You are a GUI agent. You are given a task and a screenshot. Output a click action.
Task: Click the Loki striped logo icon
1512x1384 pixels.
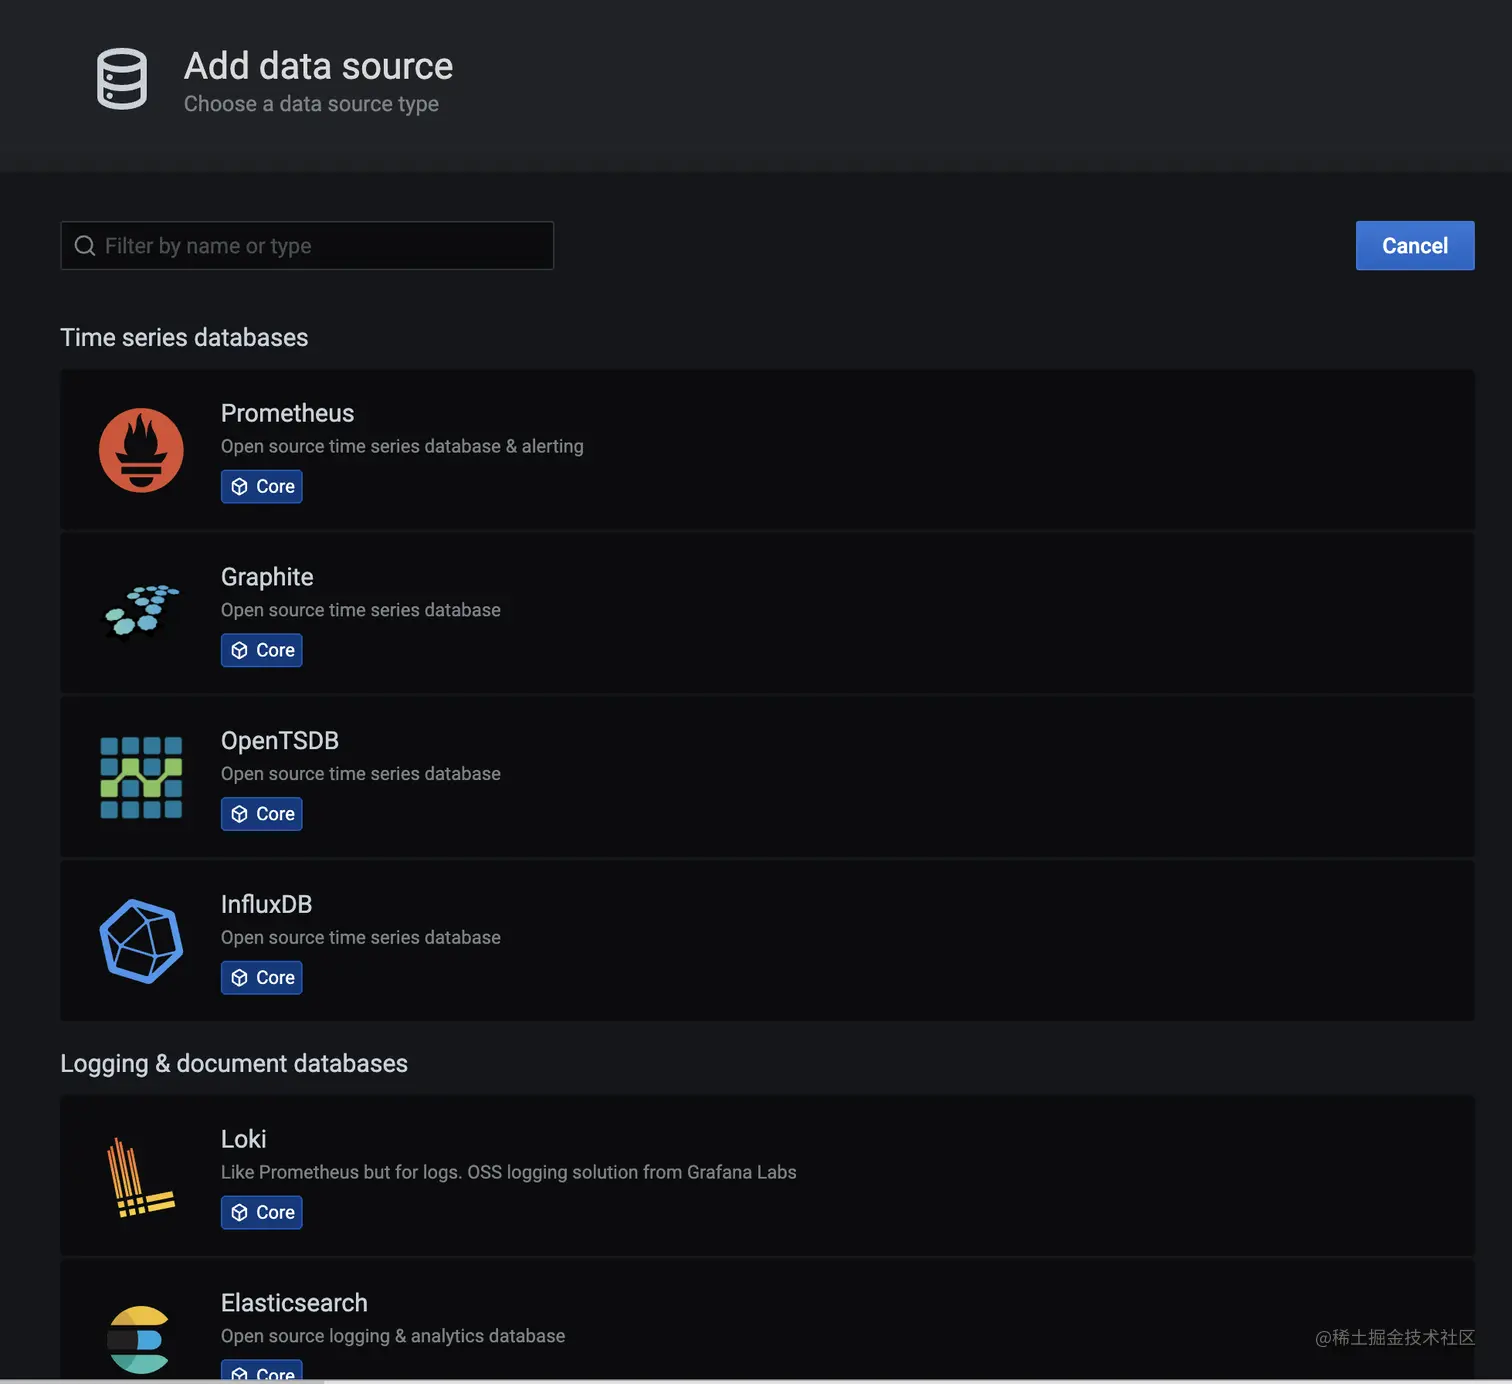point(141,1177)
